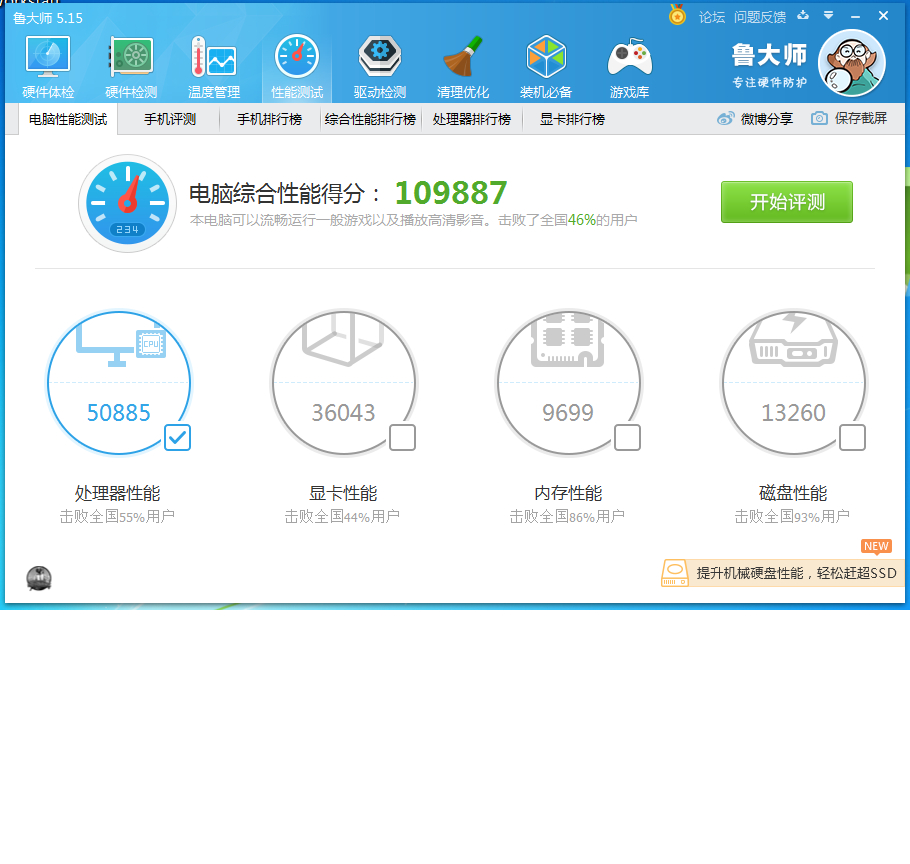Open the title bar dropdown menu
The height and width of the screenshot is (864, 910).
829,16
